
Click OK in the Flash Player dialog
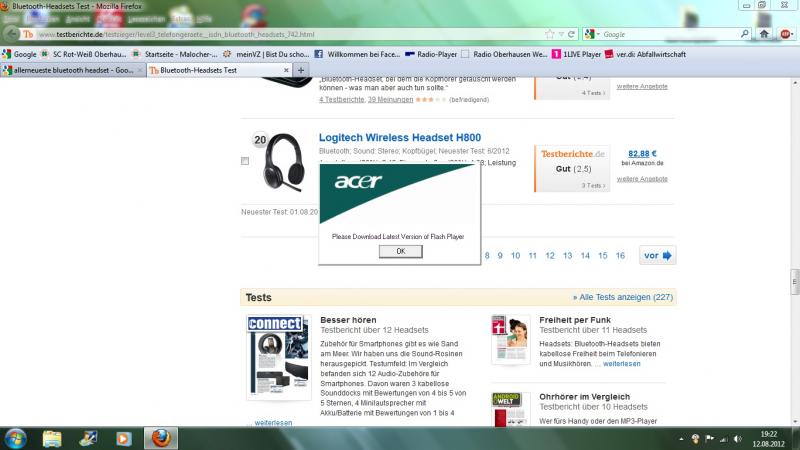400,251
